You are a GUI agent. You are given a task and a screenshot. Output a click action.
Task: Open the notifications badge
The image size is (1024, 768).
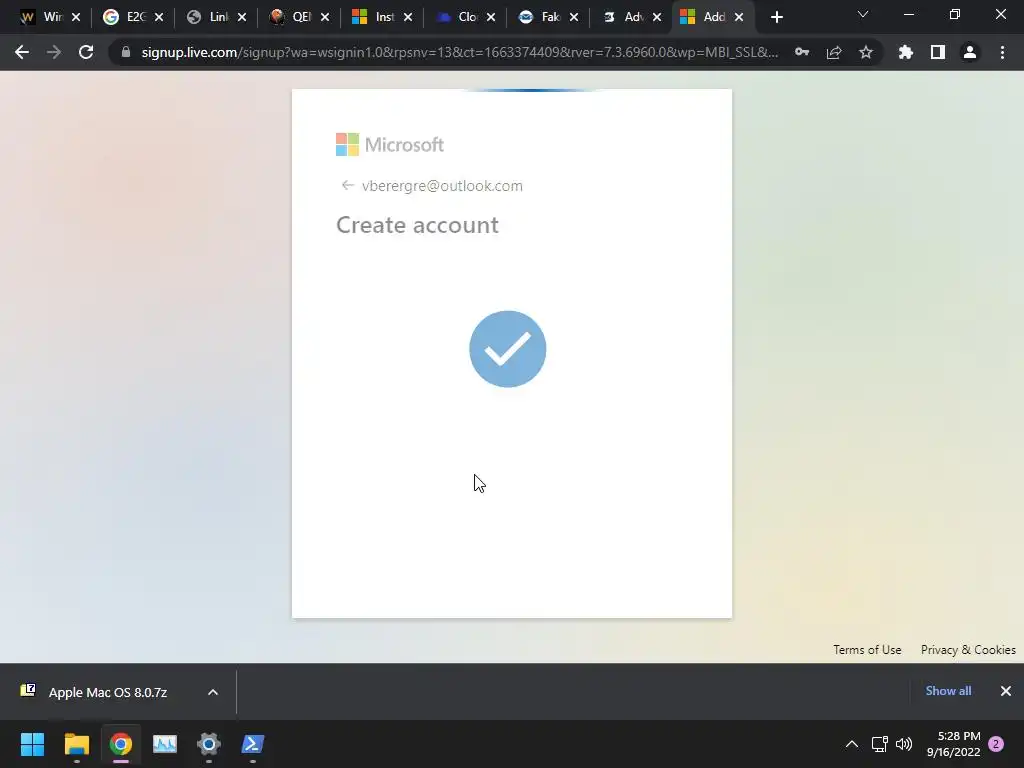[x=996, y=744]
